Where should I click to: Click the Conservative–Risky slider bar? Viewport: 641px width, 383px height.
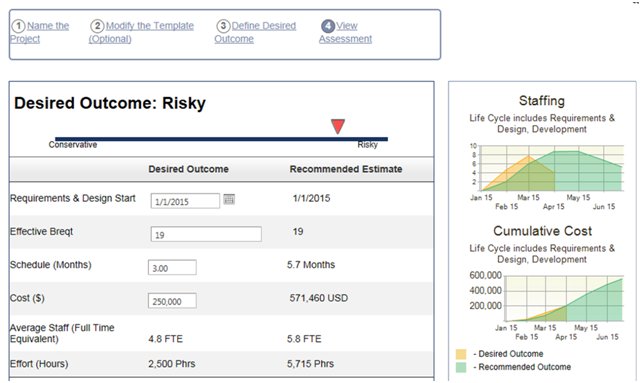tap(221, 139)
